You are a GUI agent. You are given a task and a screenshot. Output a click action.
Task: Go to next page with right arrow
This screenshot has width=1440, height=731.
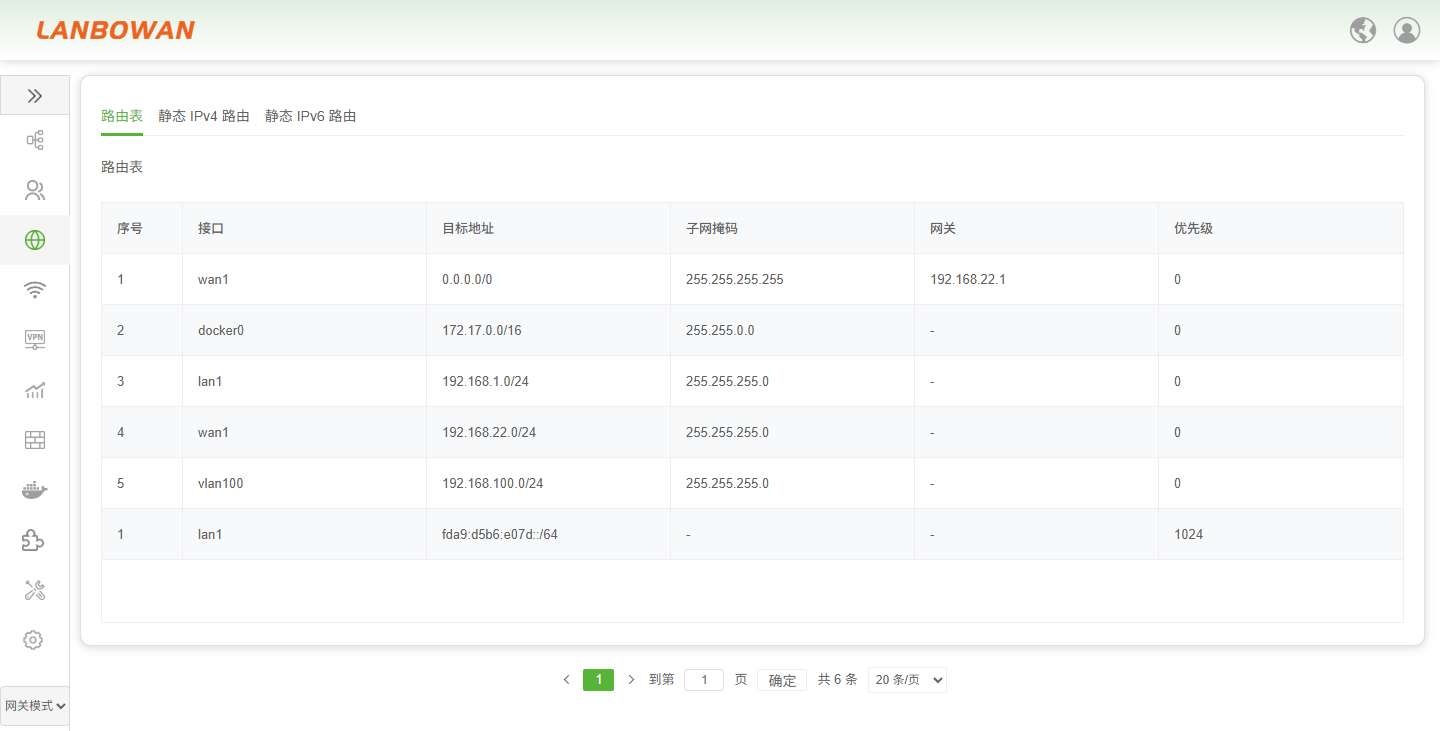click(x=631, y=680)
